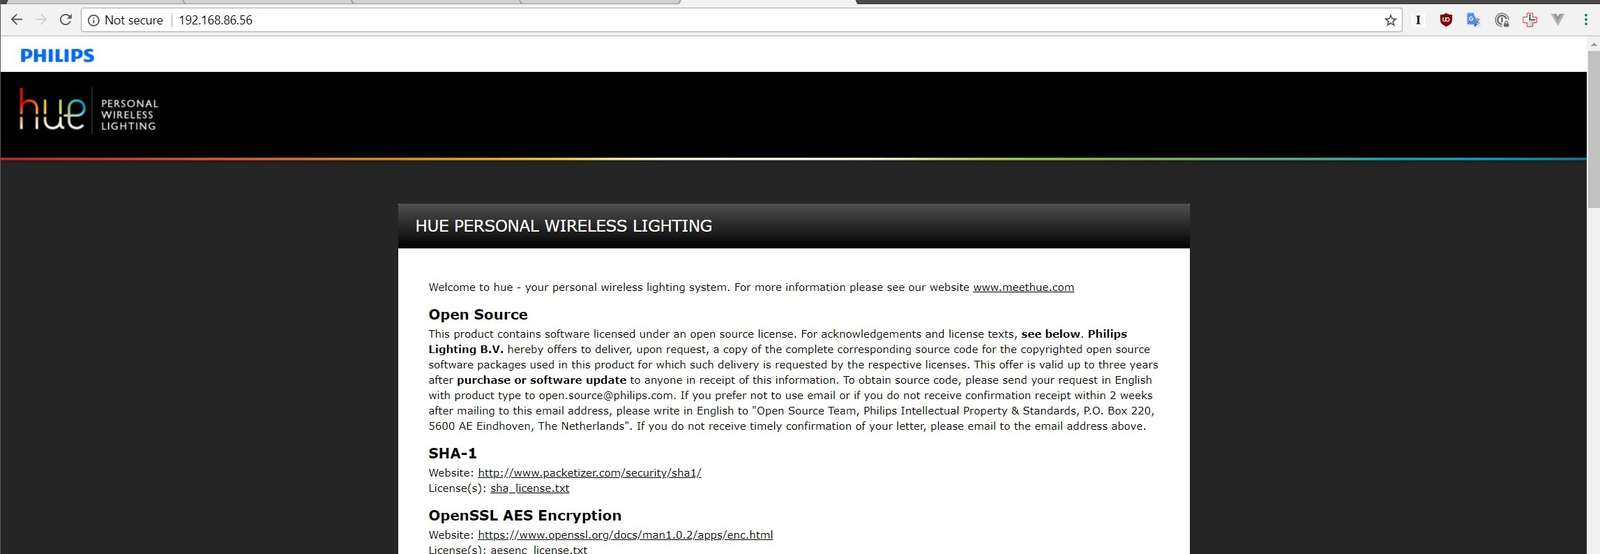Reload the page with the refresh icon
Viewport: 1600px width, 554px height.
(66, 20)
